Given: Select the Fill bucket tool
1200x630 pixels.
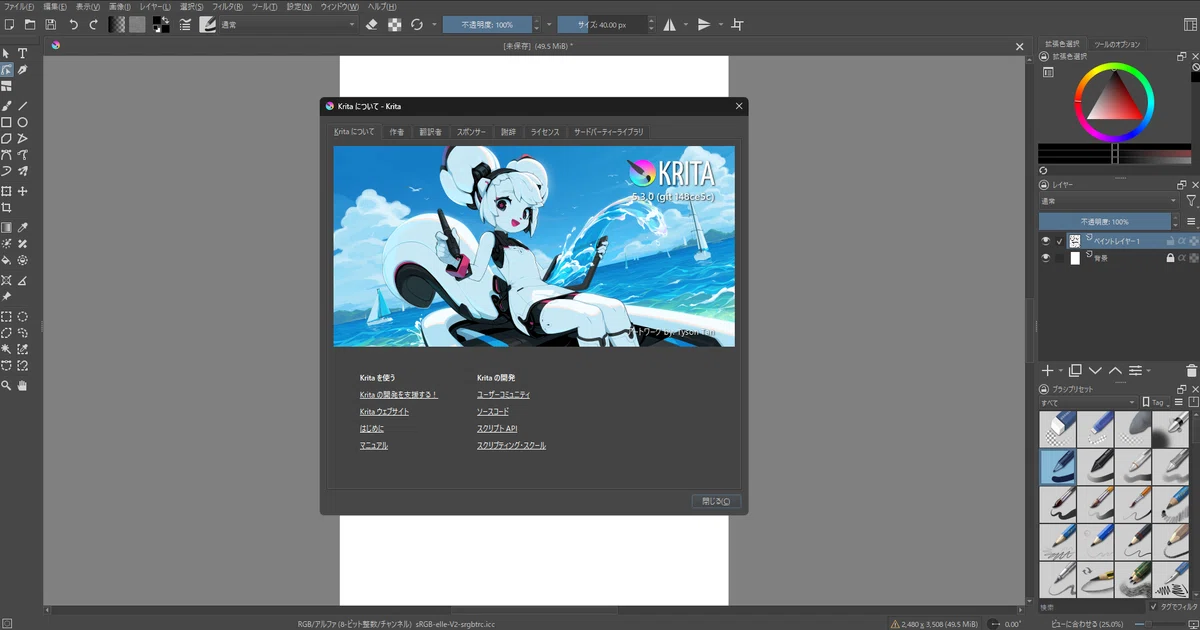Looking at the screenshot, I should [x=6, y=260].
